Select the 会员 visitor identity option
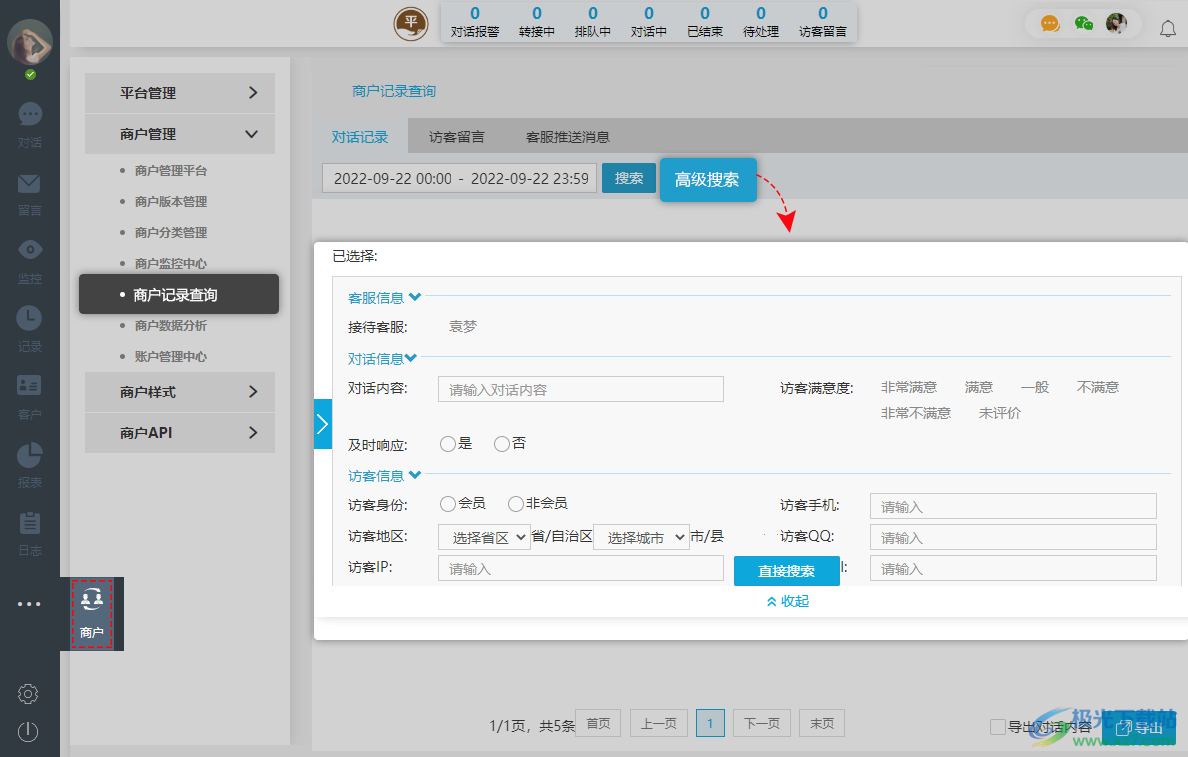 point(448,504)
